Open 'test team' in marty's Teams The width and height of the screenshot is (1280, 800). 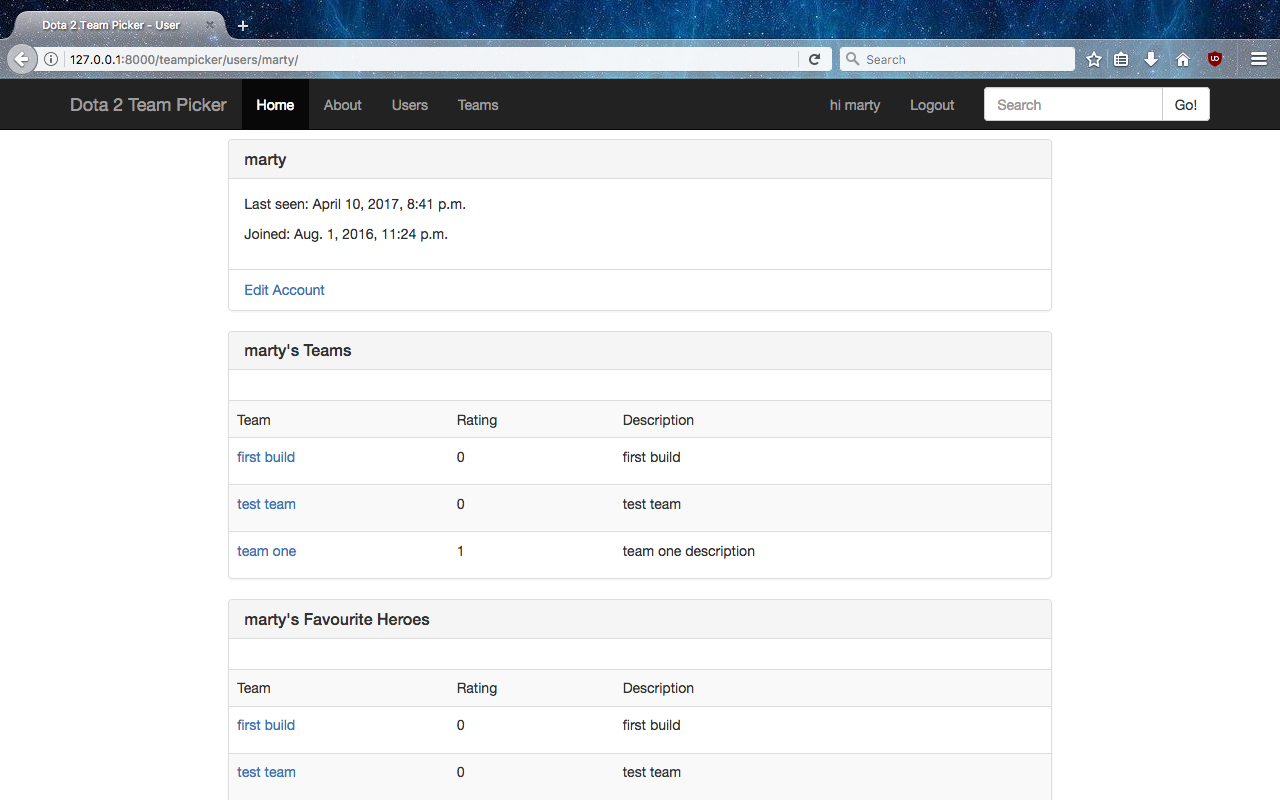(x=266, y=504)
